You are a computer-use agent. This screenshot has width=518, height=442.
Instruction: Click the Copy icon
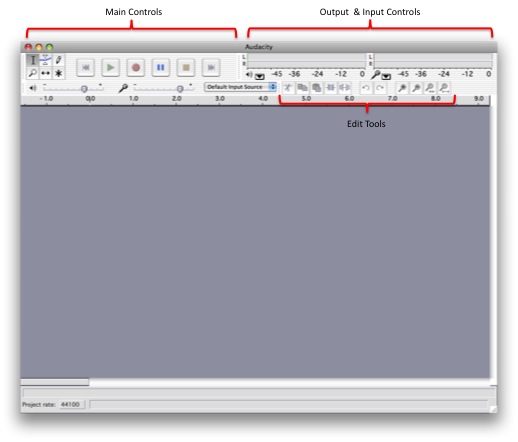coord(302,88)
